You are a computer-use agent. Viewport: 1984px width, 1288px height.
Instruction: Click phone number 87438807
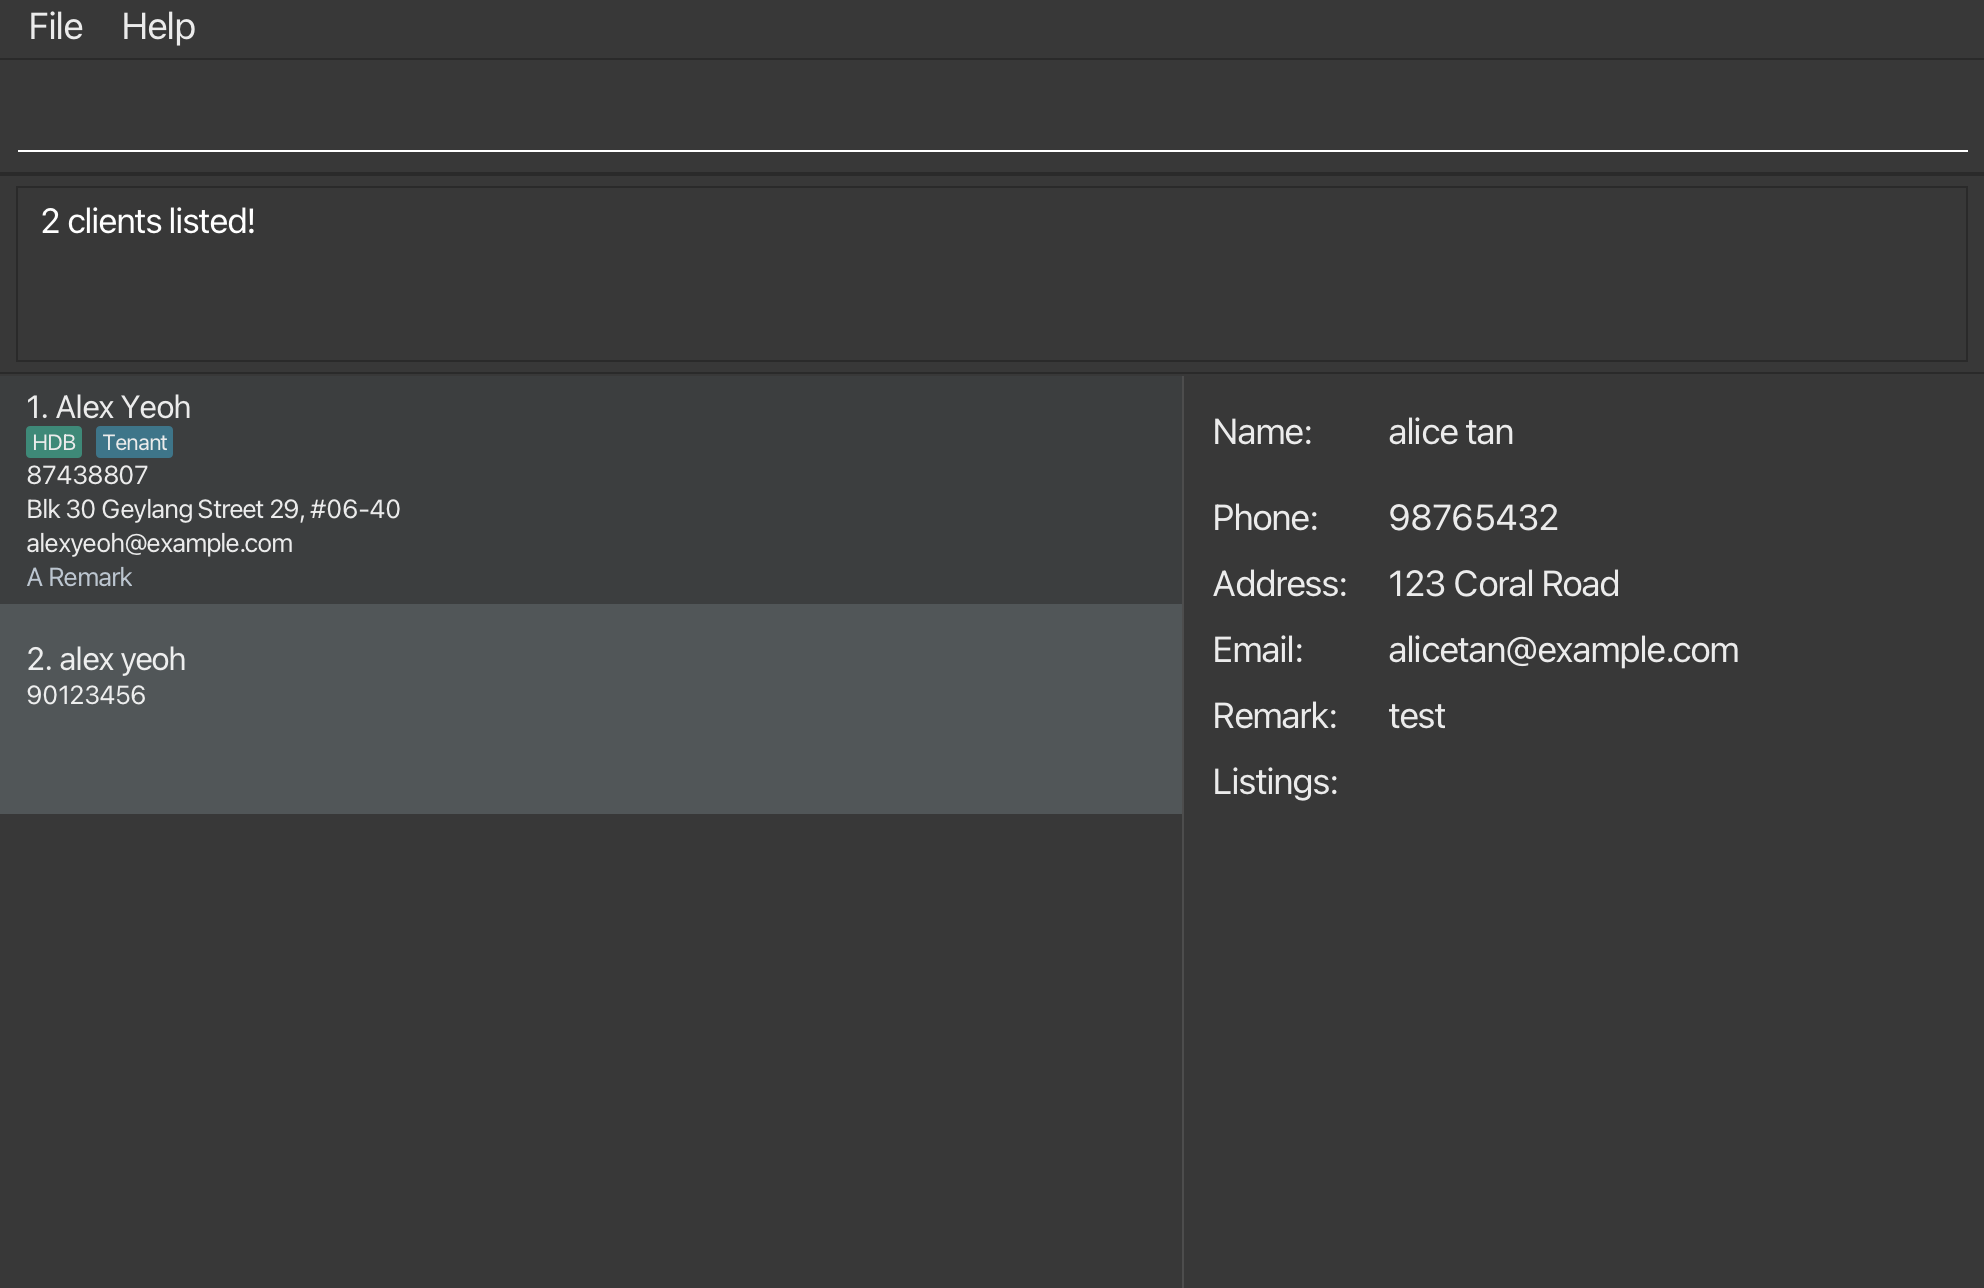(87, 475)
